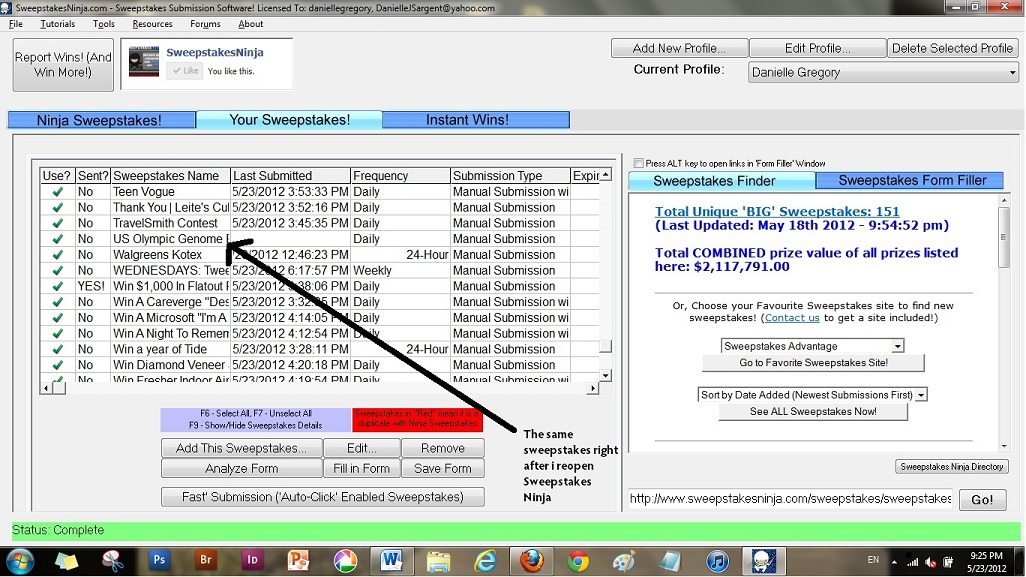The height and width of the screenshot is (577, 1026).
Task: Open the Tools menu
Action: point(103,24)
